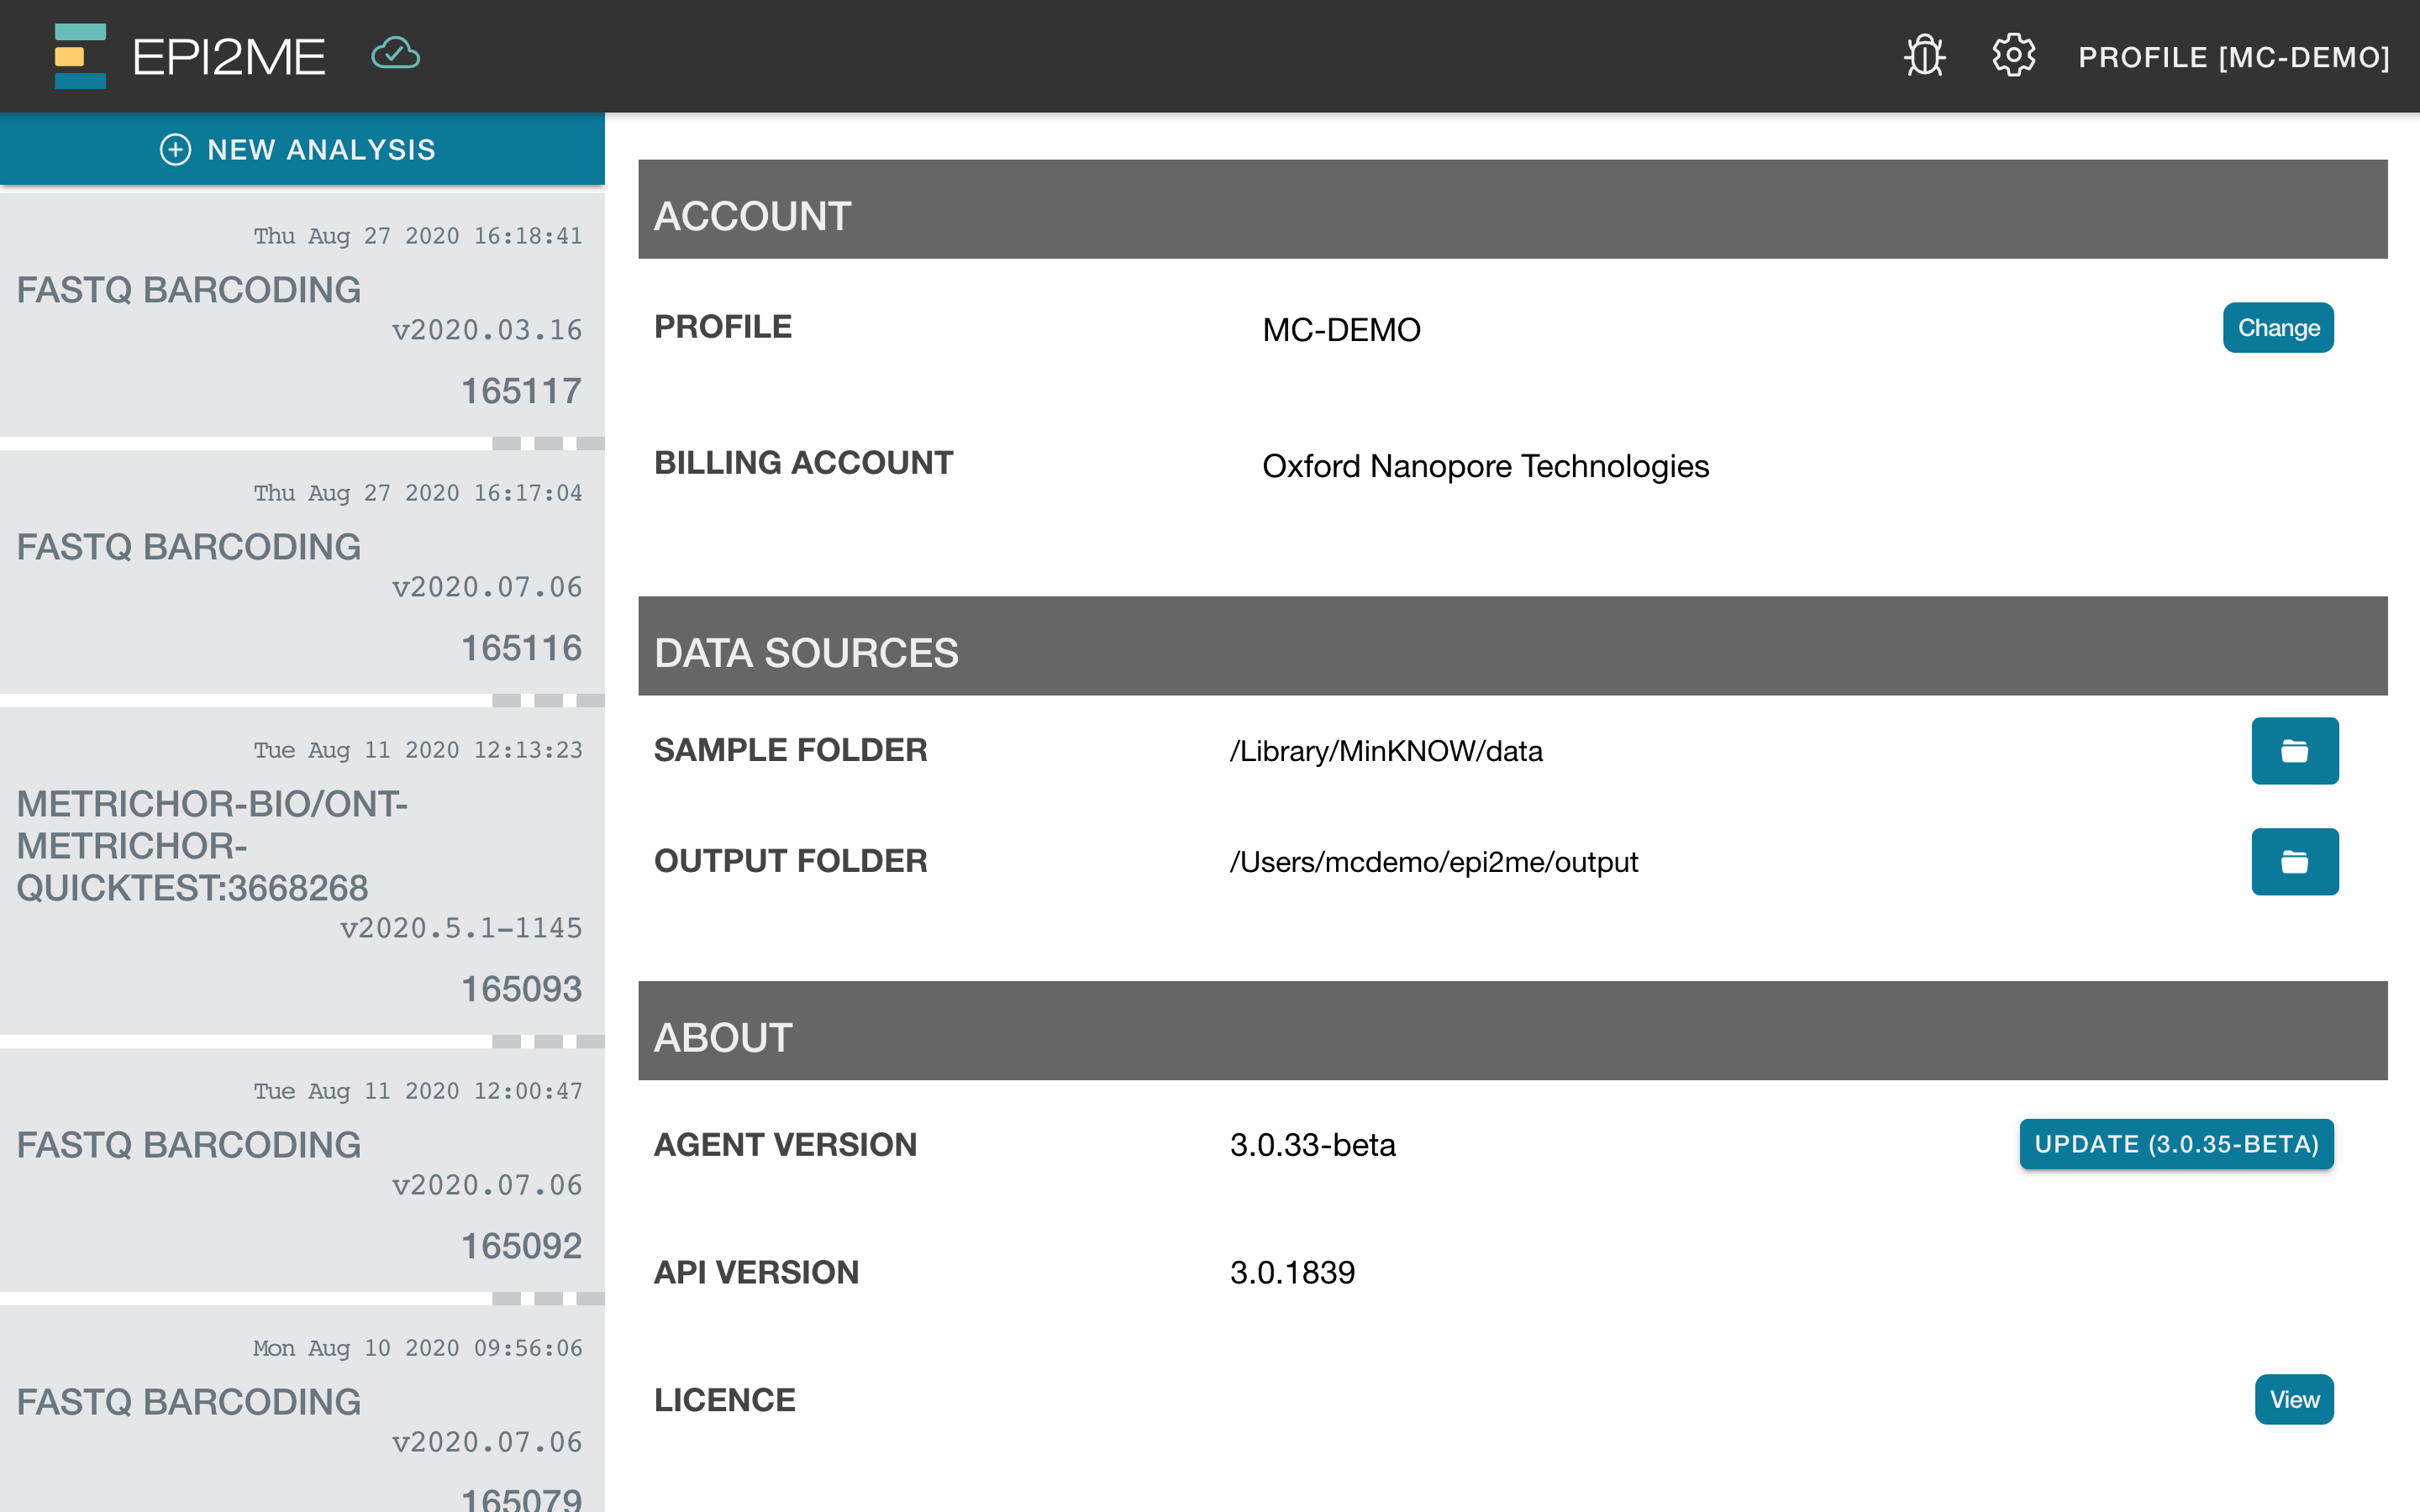Click the Oxford Nanopore Technologies billing value
2420x1512 pixels.
click(1485, 466)
